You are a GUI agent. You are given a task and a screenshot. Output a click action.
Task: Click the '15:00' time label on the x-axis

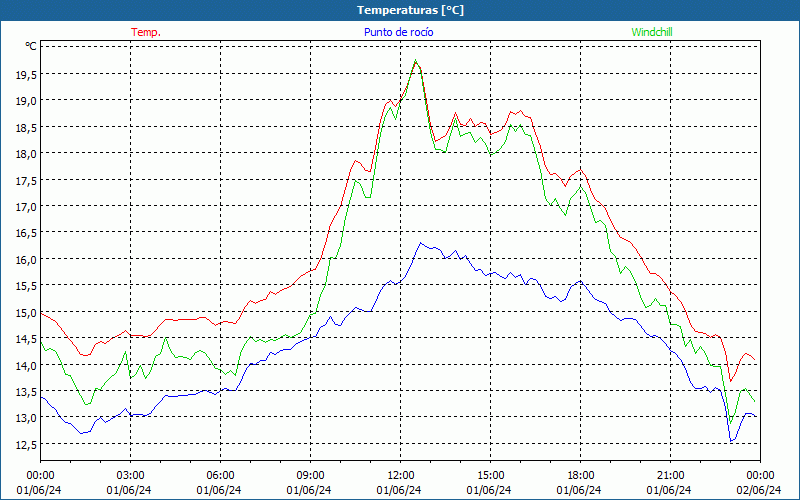click(x=490, y=476)
